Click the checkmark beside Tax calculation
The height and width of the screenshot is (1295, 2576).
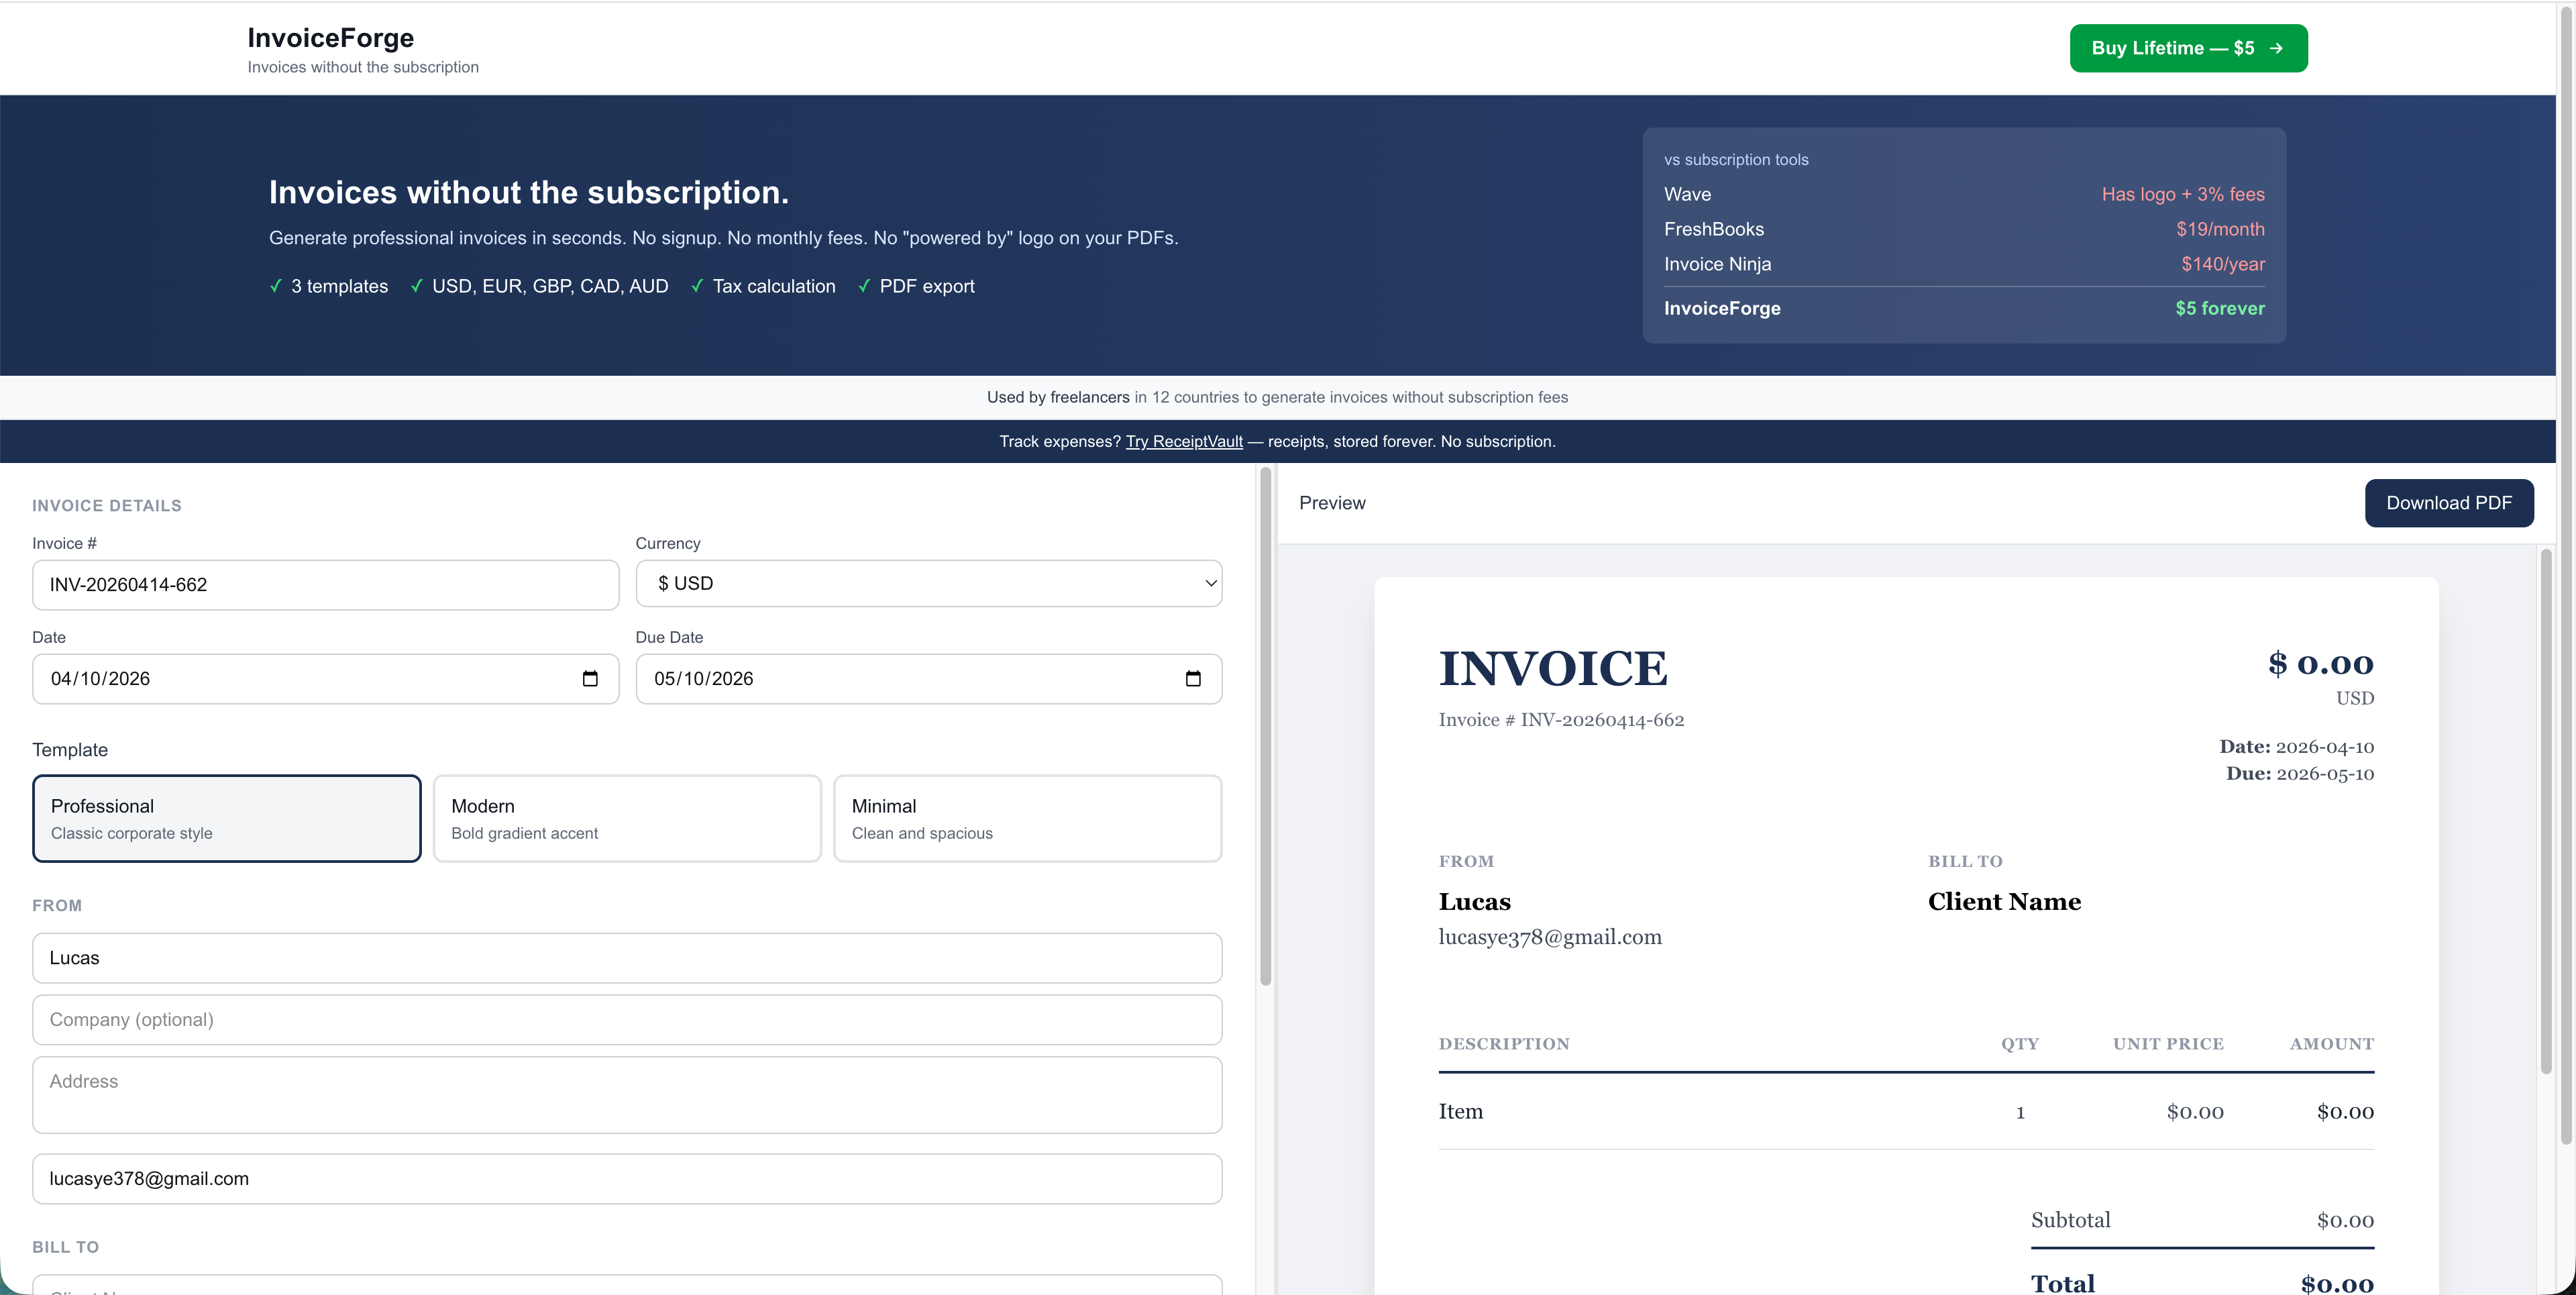point(697,286)
